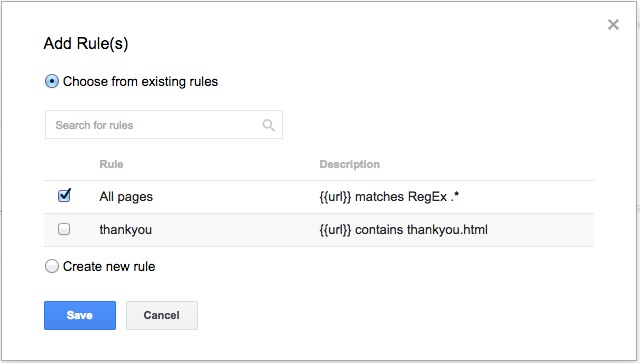
Task: Focus the Search for rules field
Action: [x=164, y=125]
